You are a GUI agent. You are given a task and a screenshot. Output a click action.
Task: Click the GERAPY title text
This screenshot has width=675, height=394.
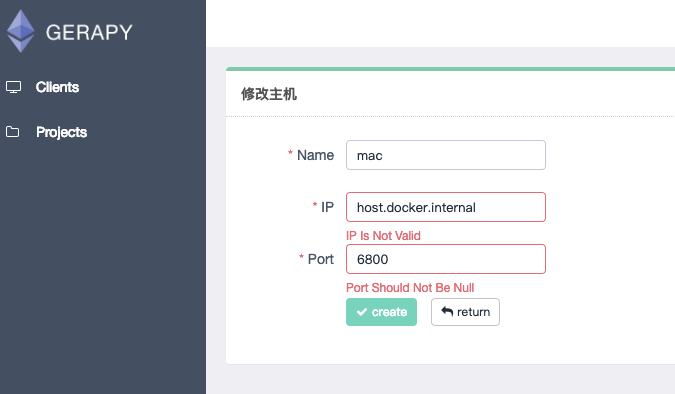click(x=89, y=33)
